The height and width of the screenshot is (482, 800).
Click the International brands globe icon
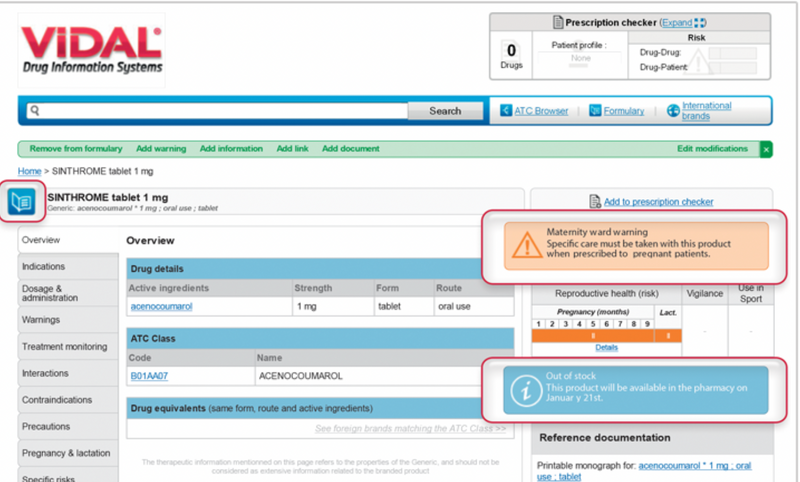(x=673, y=110)
